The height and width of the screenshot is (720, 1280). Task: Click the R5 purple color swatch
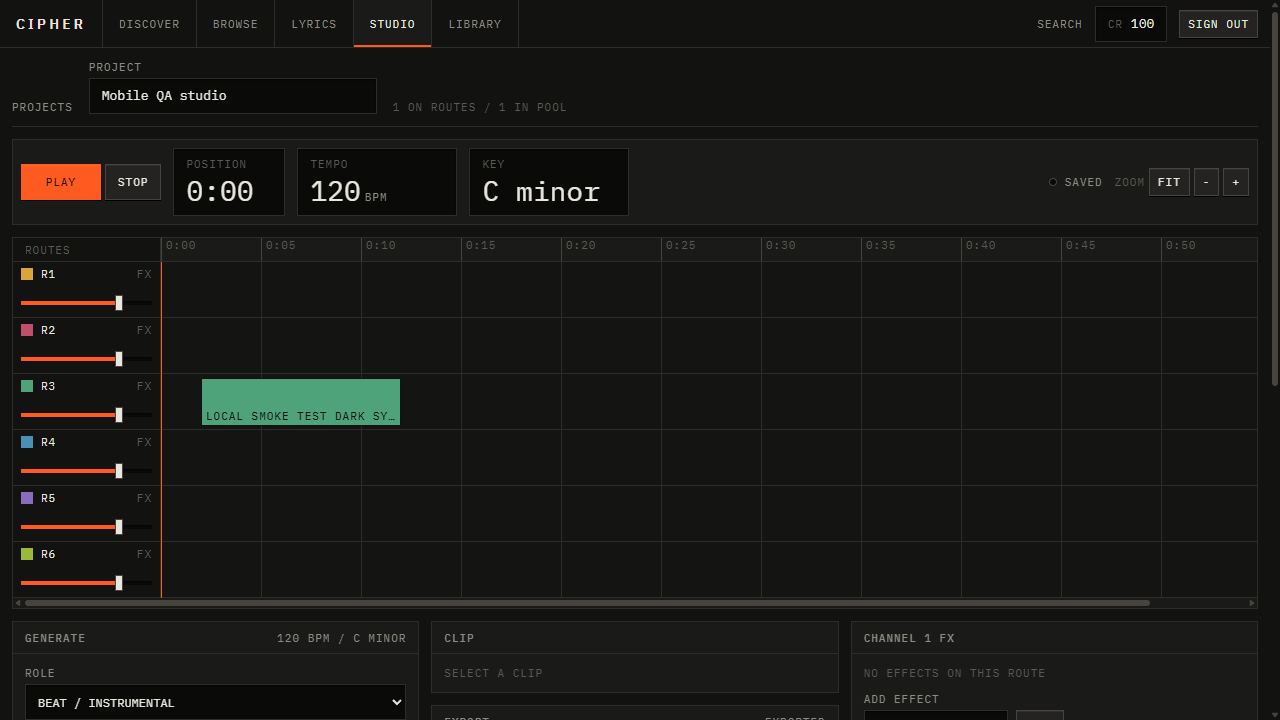click(27, 498)
